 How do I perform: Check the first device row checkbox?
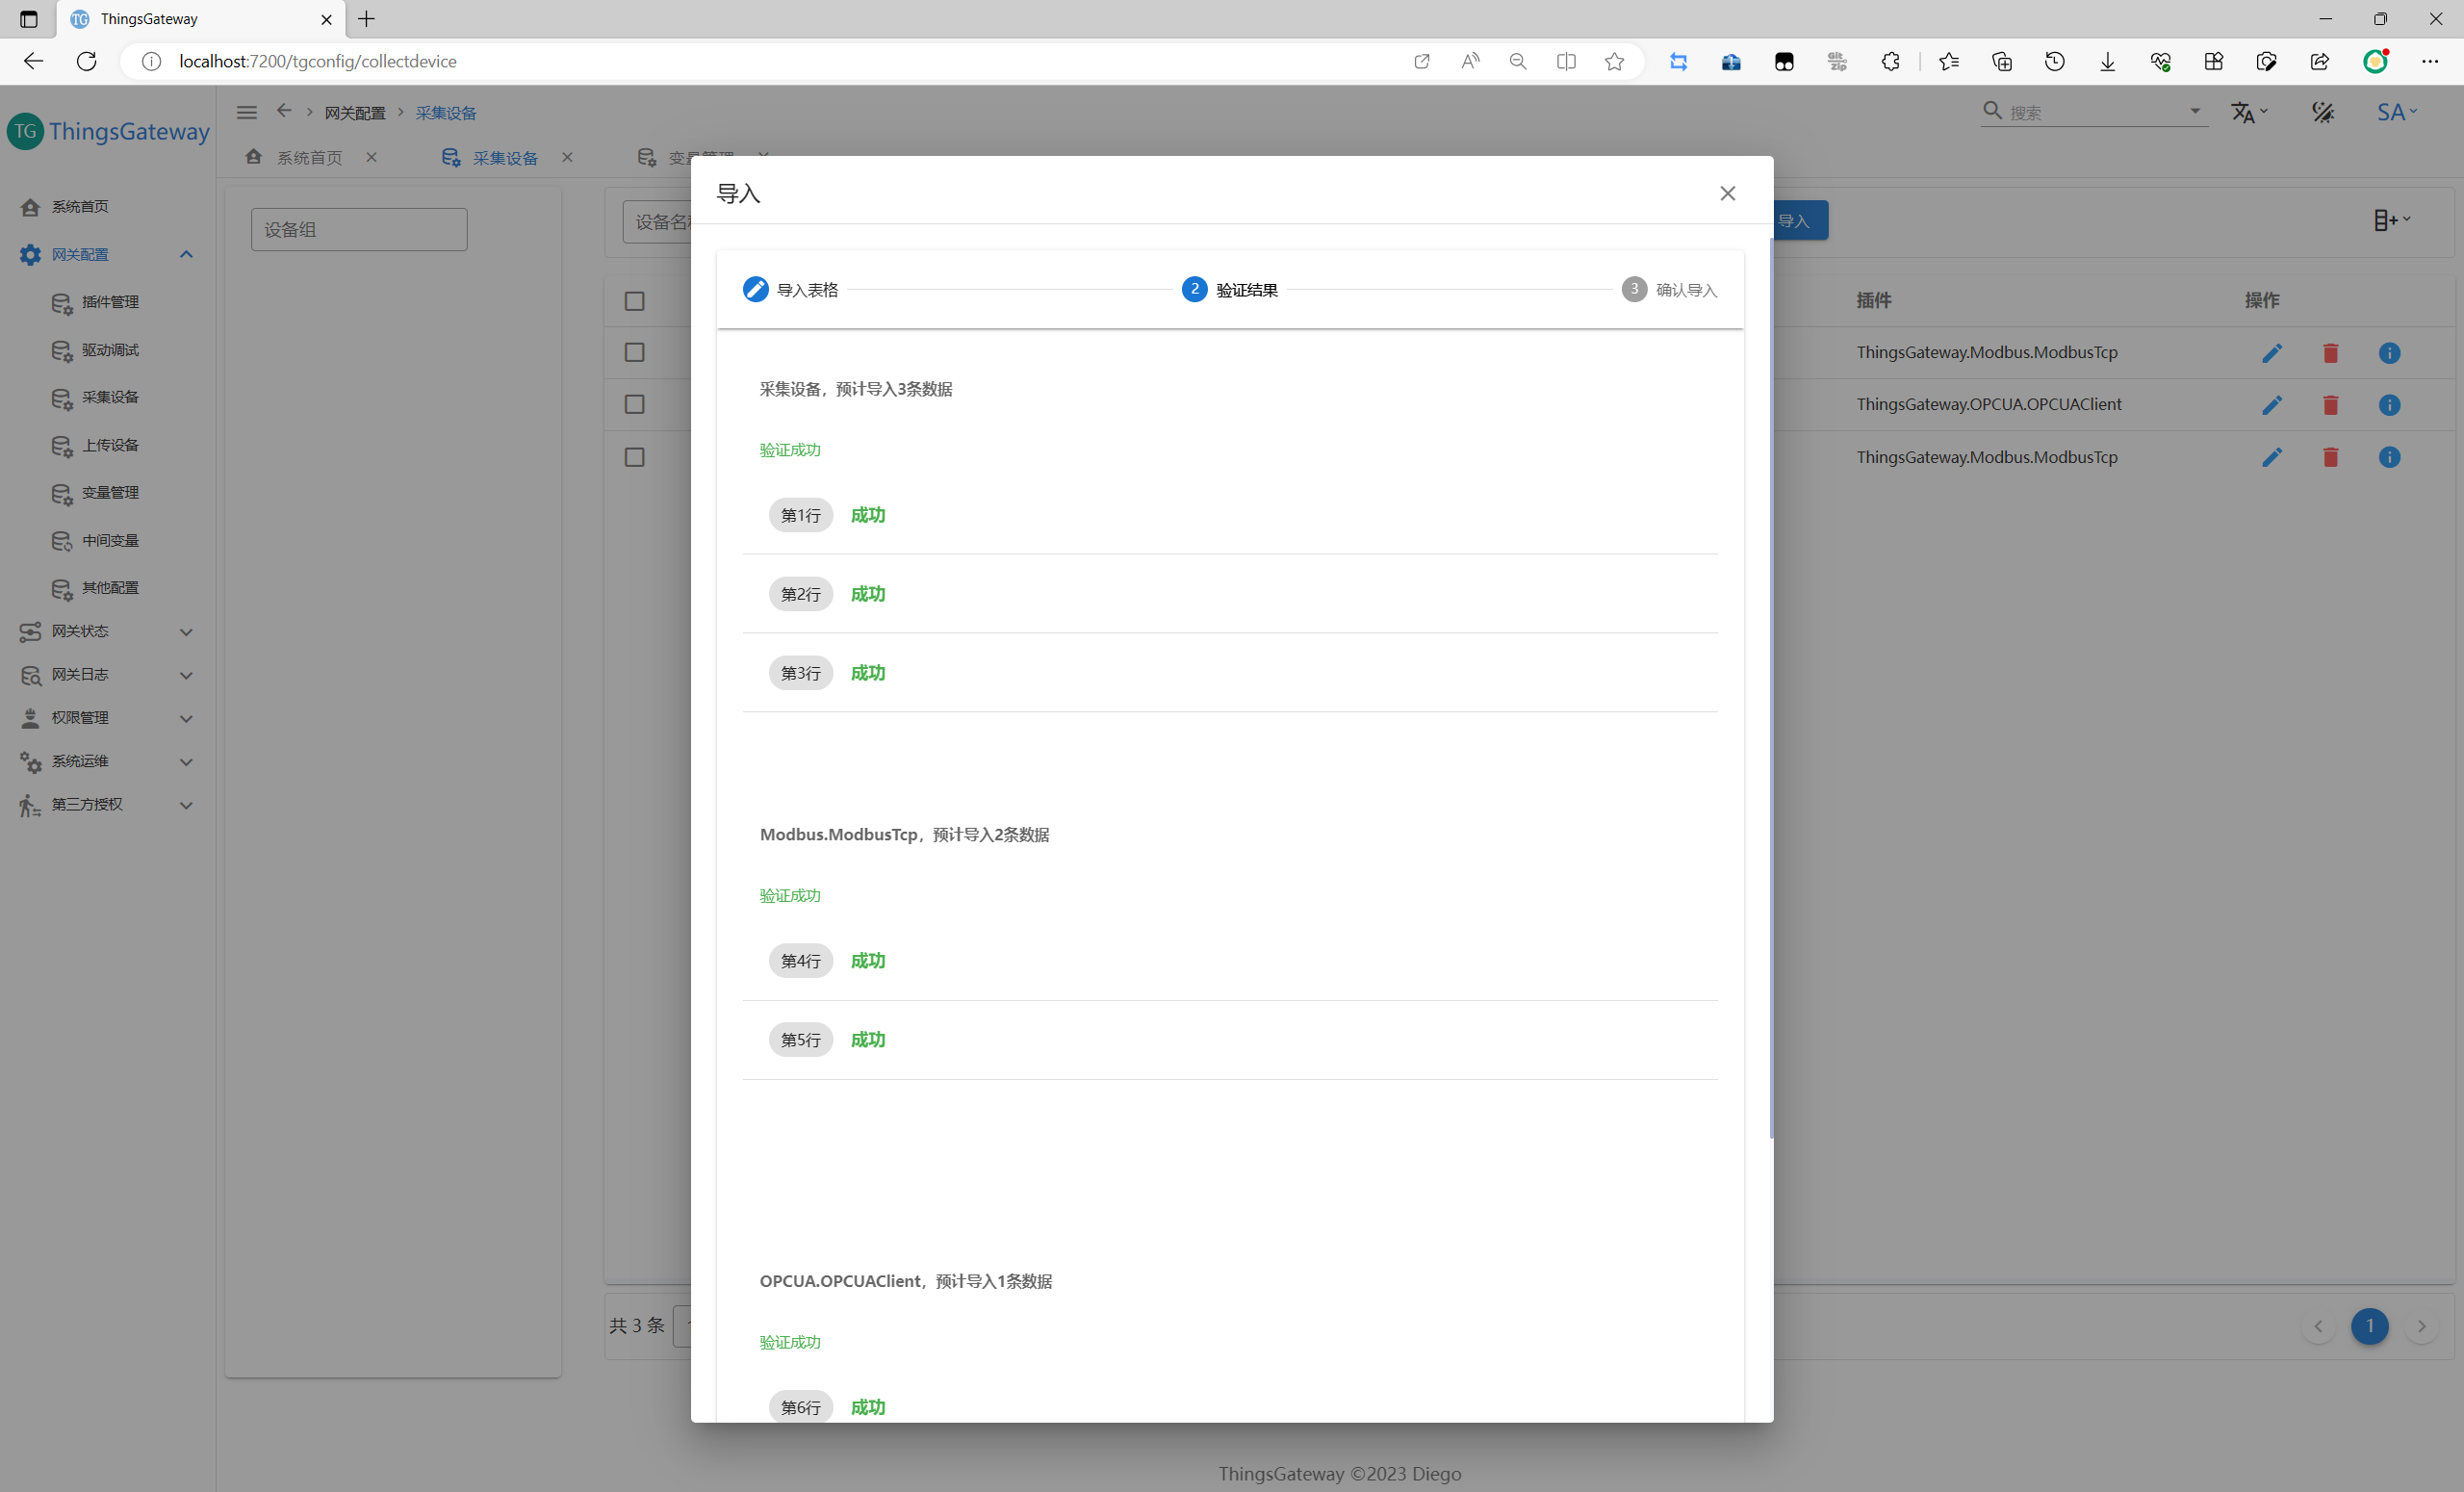click(x=634, y=352)
